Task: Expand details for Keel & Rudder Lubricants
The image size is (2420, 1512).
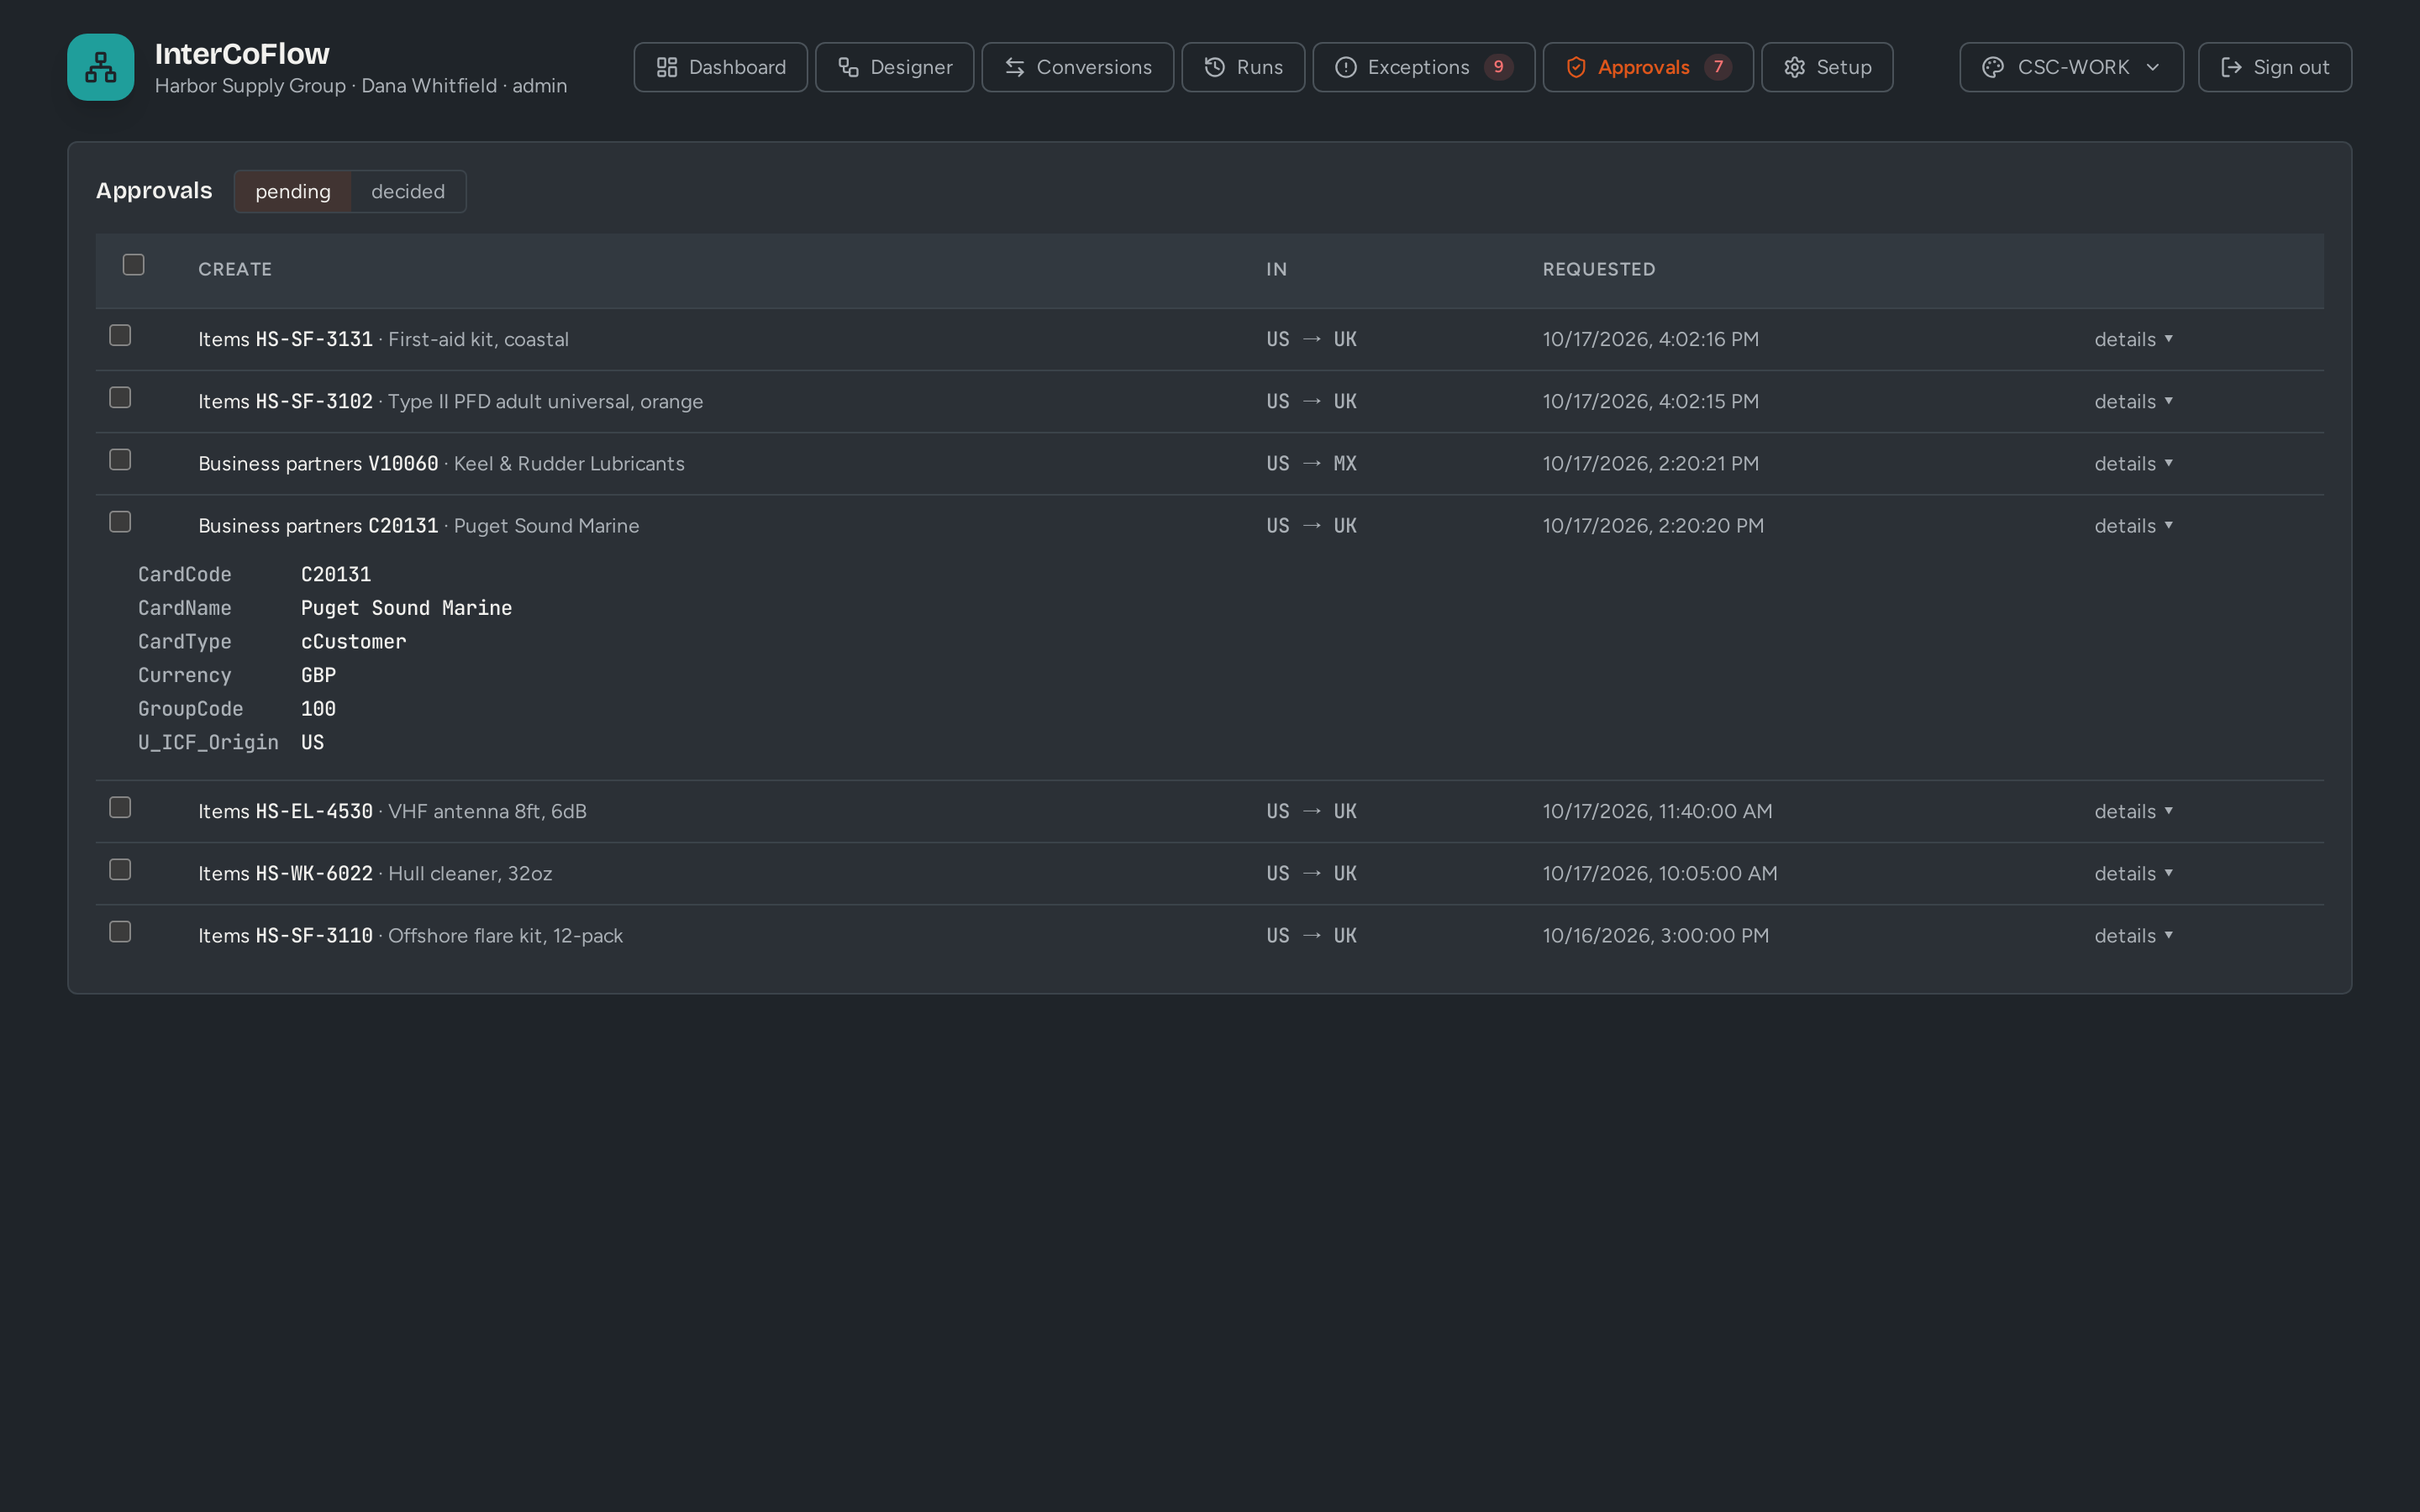Action: click(2133, 463)
